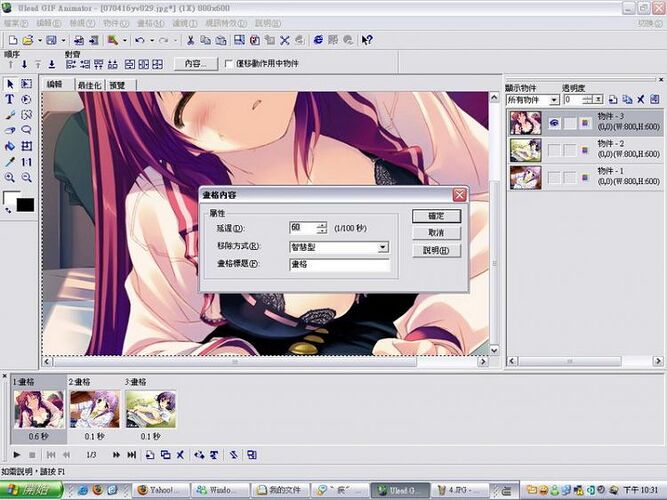Viewport: 667px width, 500px height.
Task: Click the white foreground color swatch
Action: point(11,198)
